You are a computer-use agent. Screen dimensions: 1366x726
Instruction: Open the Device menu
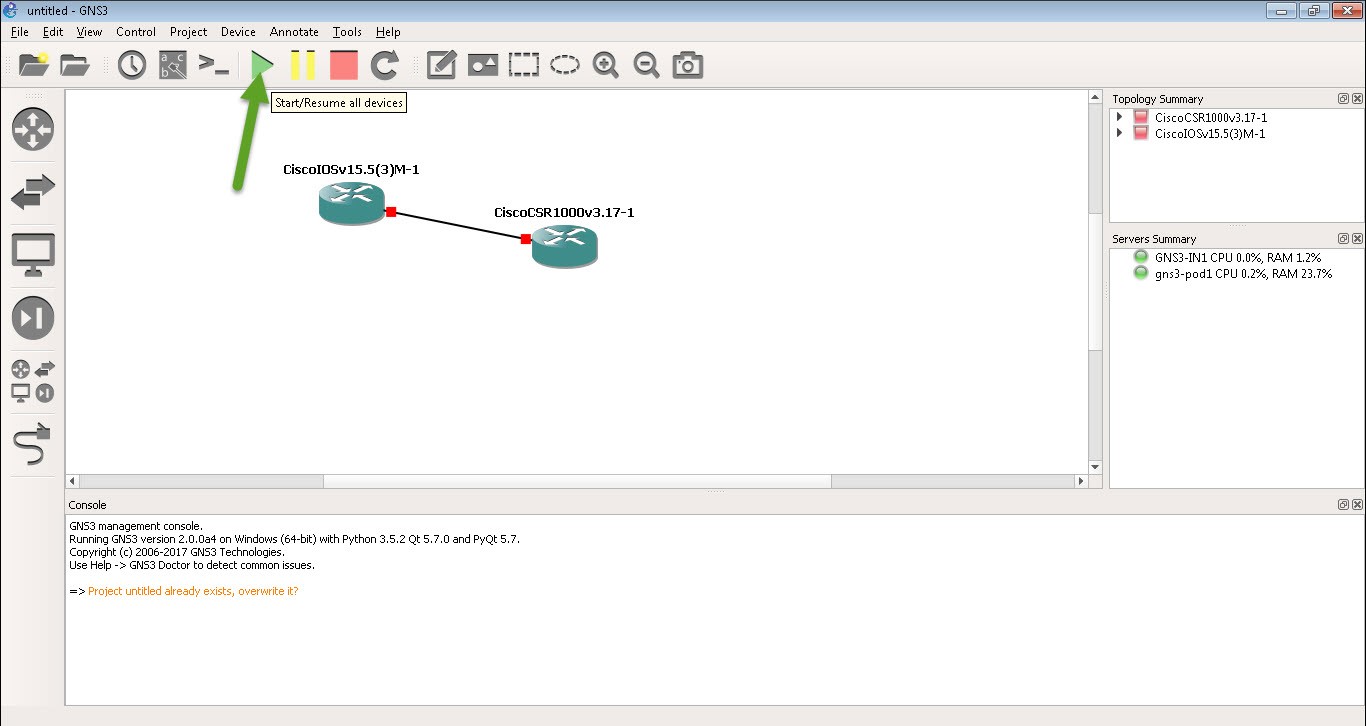[x=238, y=32]
